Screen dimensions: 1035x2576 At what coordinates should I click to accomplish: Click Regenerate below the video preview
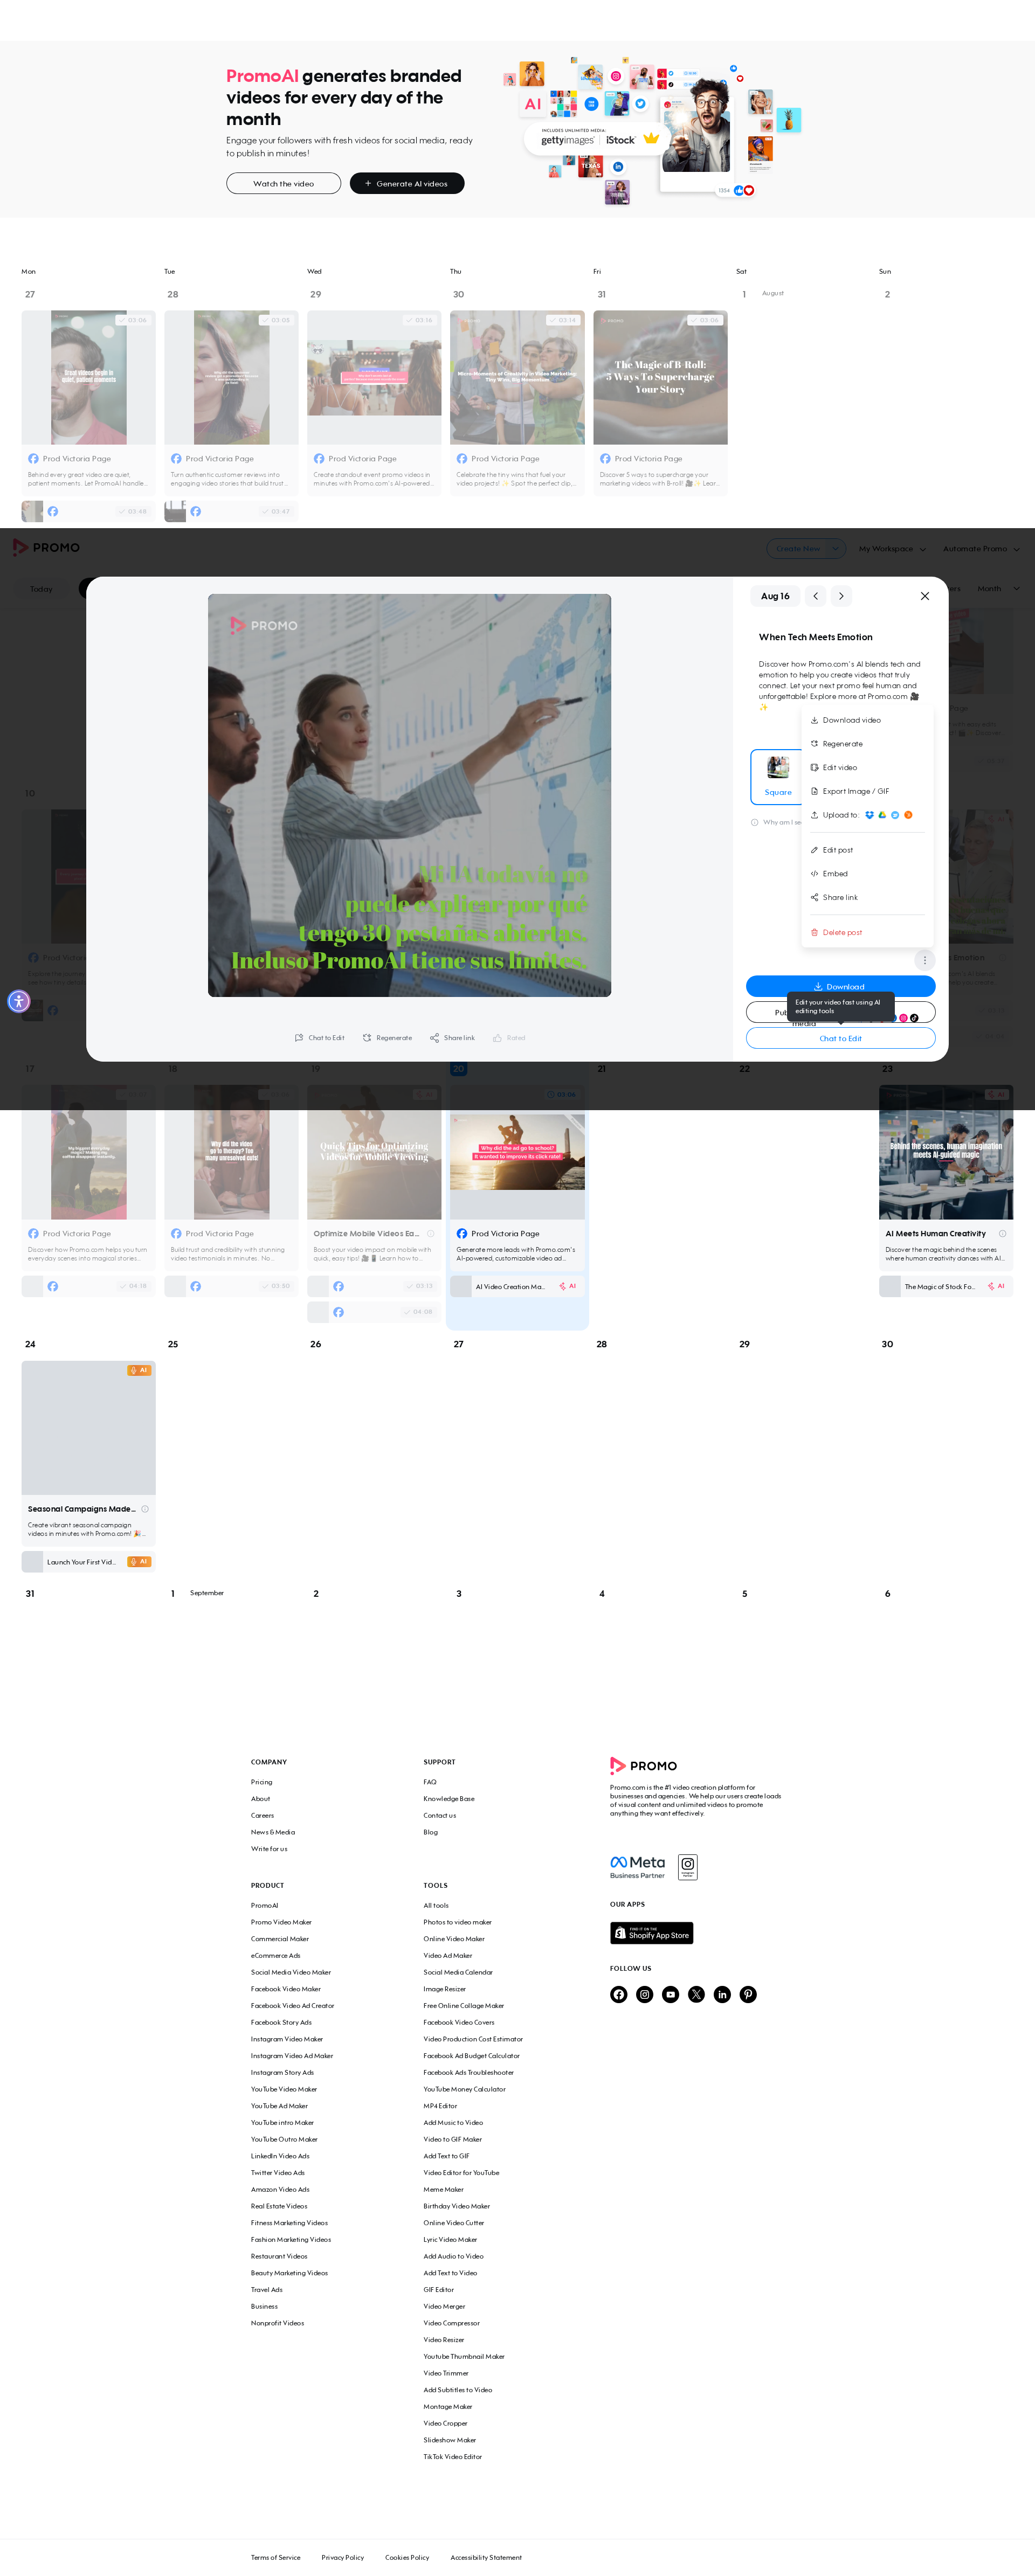point(387,1038)
